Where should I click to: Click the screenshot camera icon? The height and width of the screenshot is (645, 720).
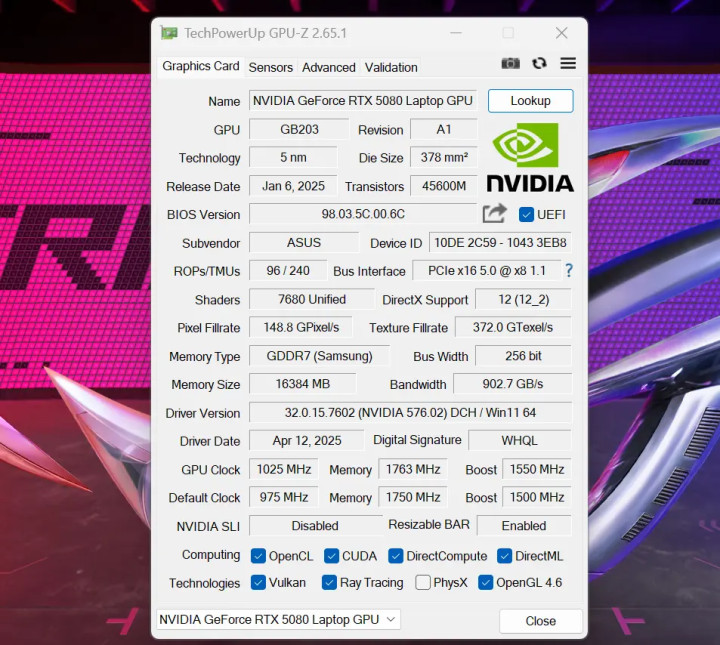tap(510, 63)
